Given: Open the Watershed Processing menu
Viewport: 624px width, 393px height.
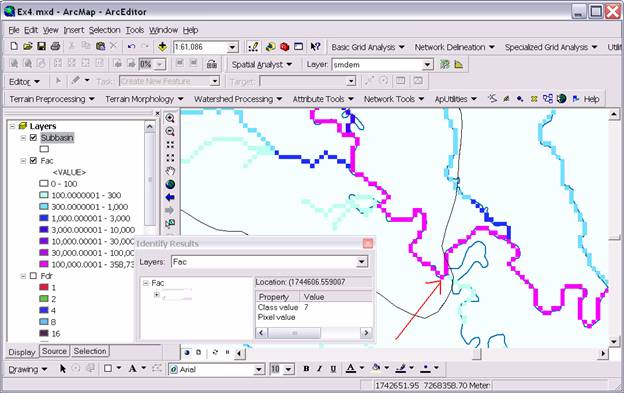Looking at the screenshot, I should [238, 99].
